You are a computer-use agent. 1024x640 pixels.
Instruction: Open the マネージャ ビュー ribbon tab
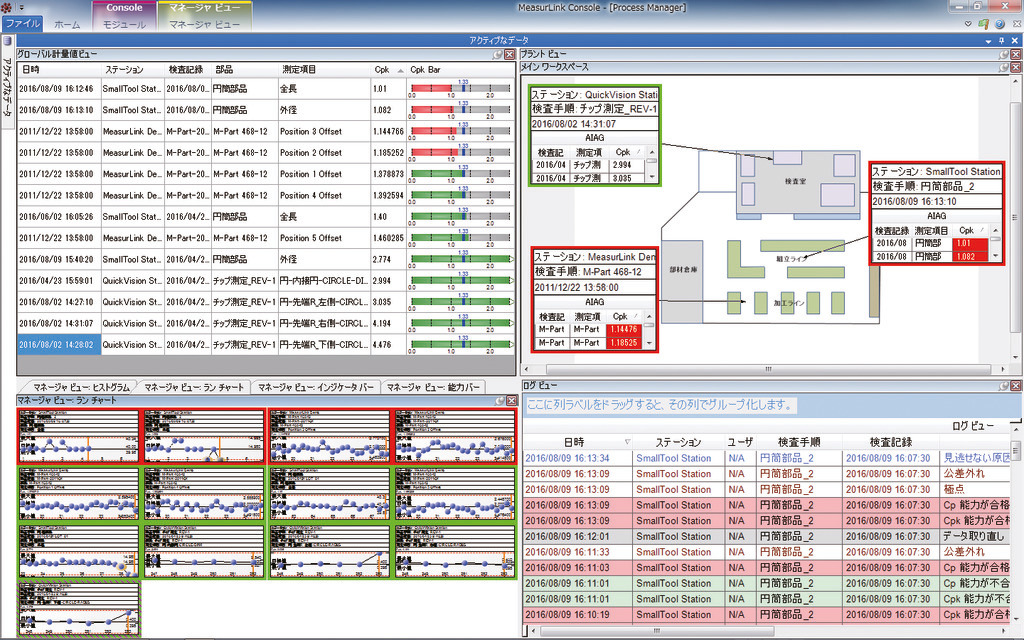[204, 24]
